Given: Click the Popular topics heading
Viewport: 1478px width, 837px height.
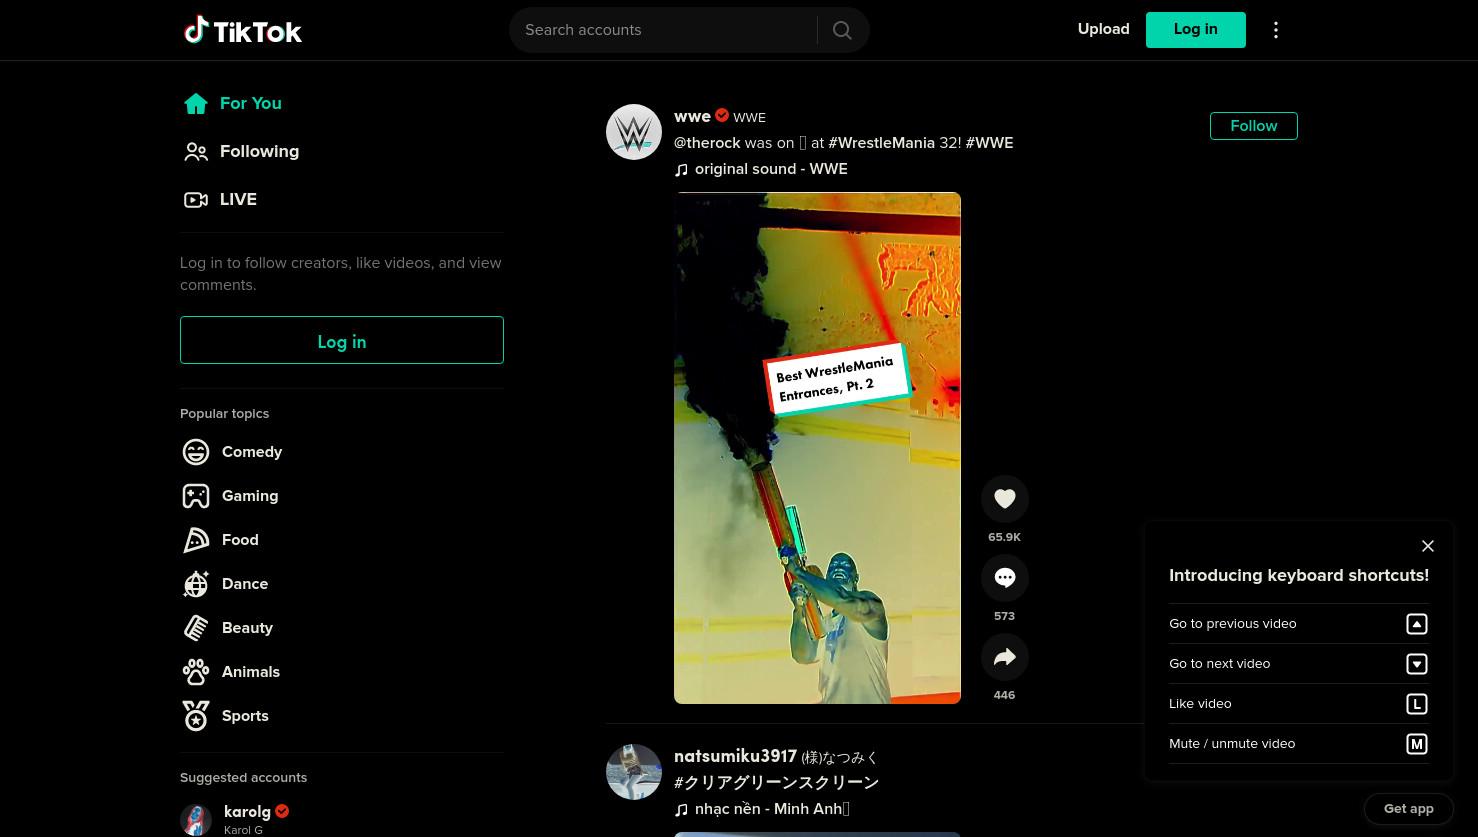Looking at the screenshot, I should [224, 414].
